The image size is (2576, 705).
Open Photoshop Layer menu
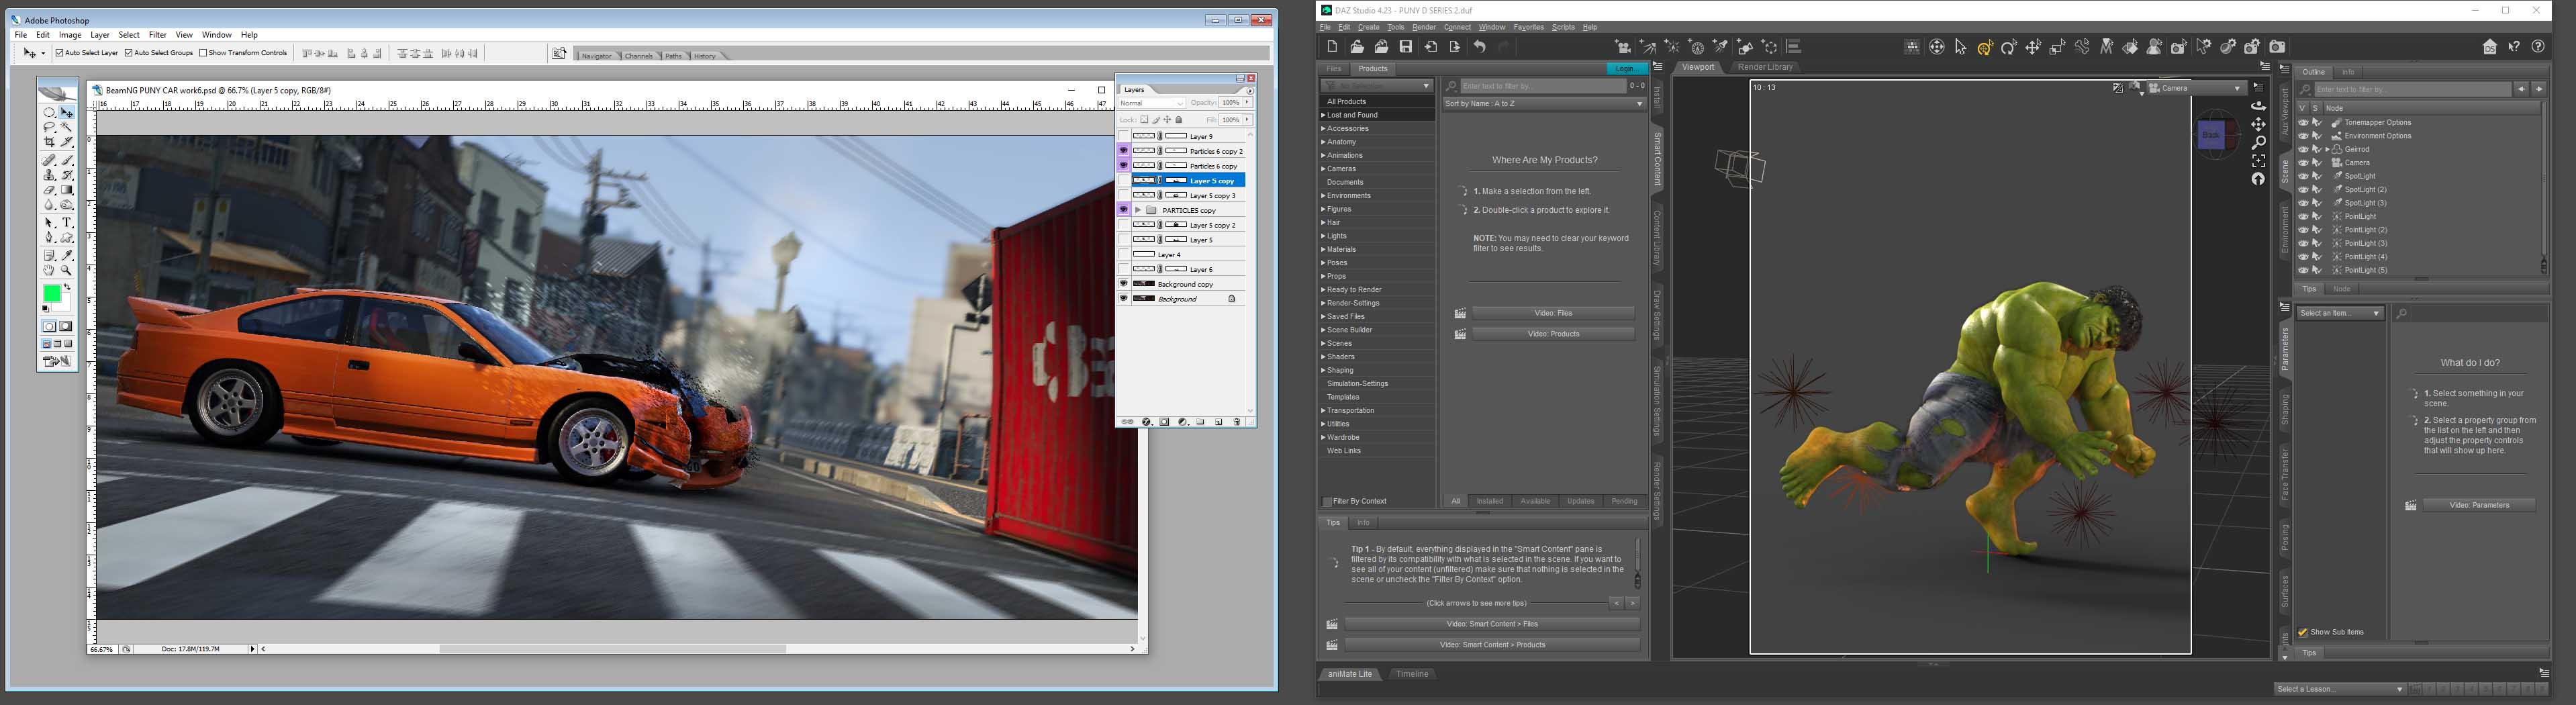tap(100, 35)
